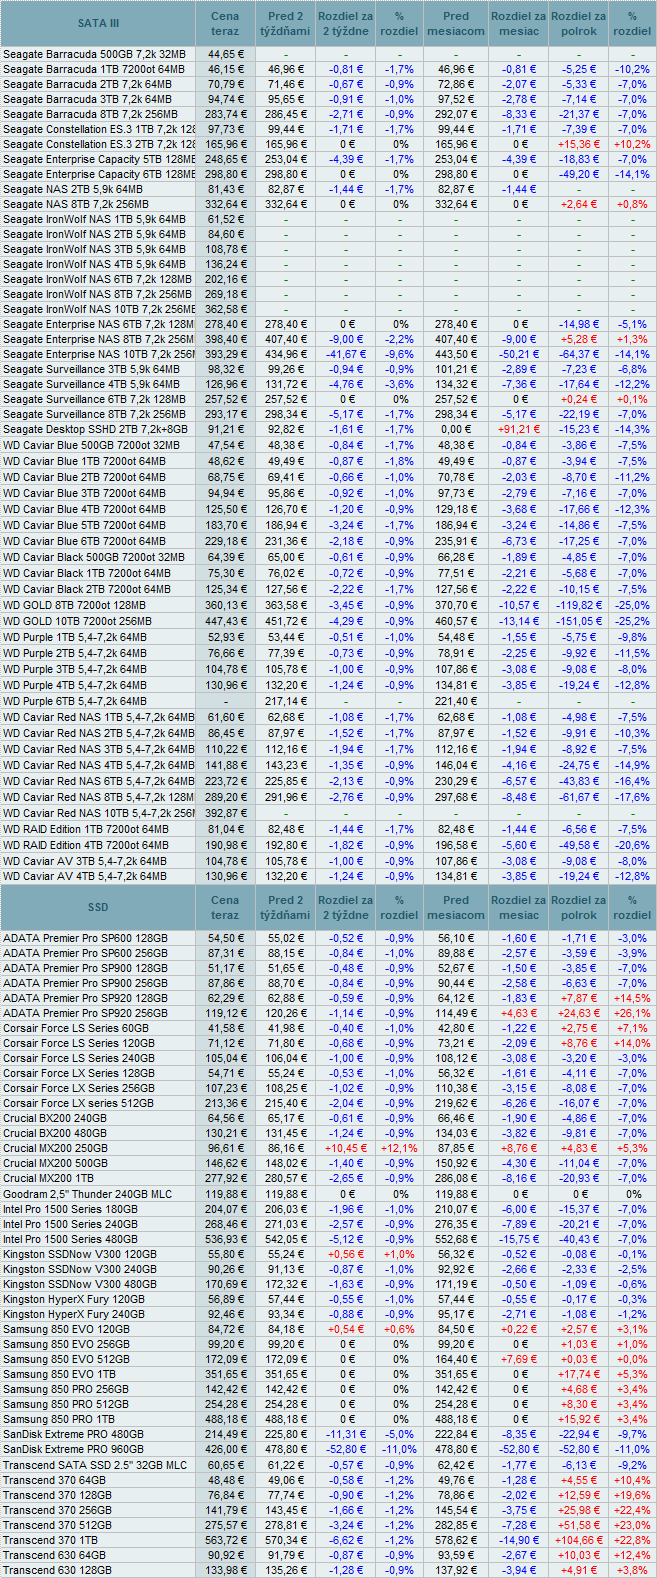Click the SATA III section header
Viewport: 657px width, 1578px height.
(x=98, y=23)
